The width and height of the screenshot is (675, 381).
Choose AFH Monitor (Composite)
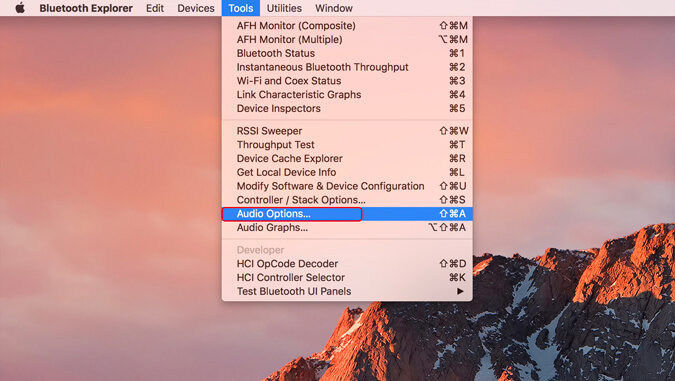pyautogui.click(x=347, y=25)
